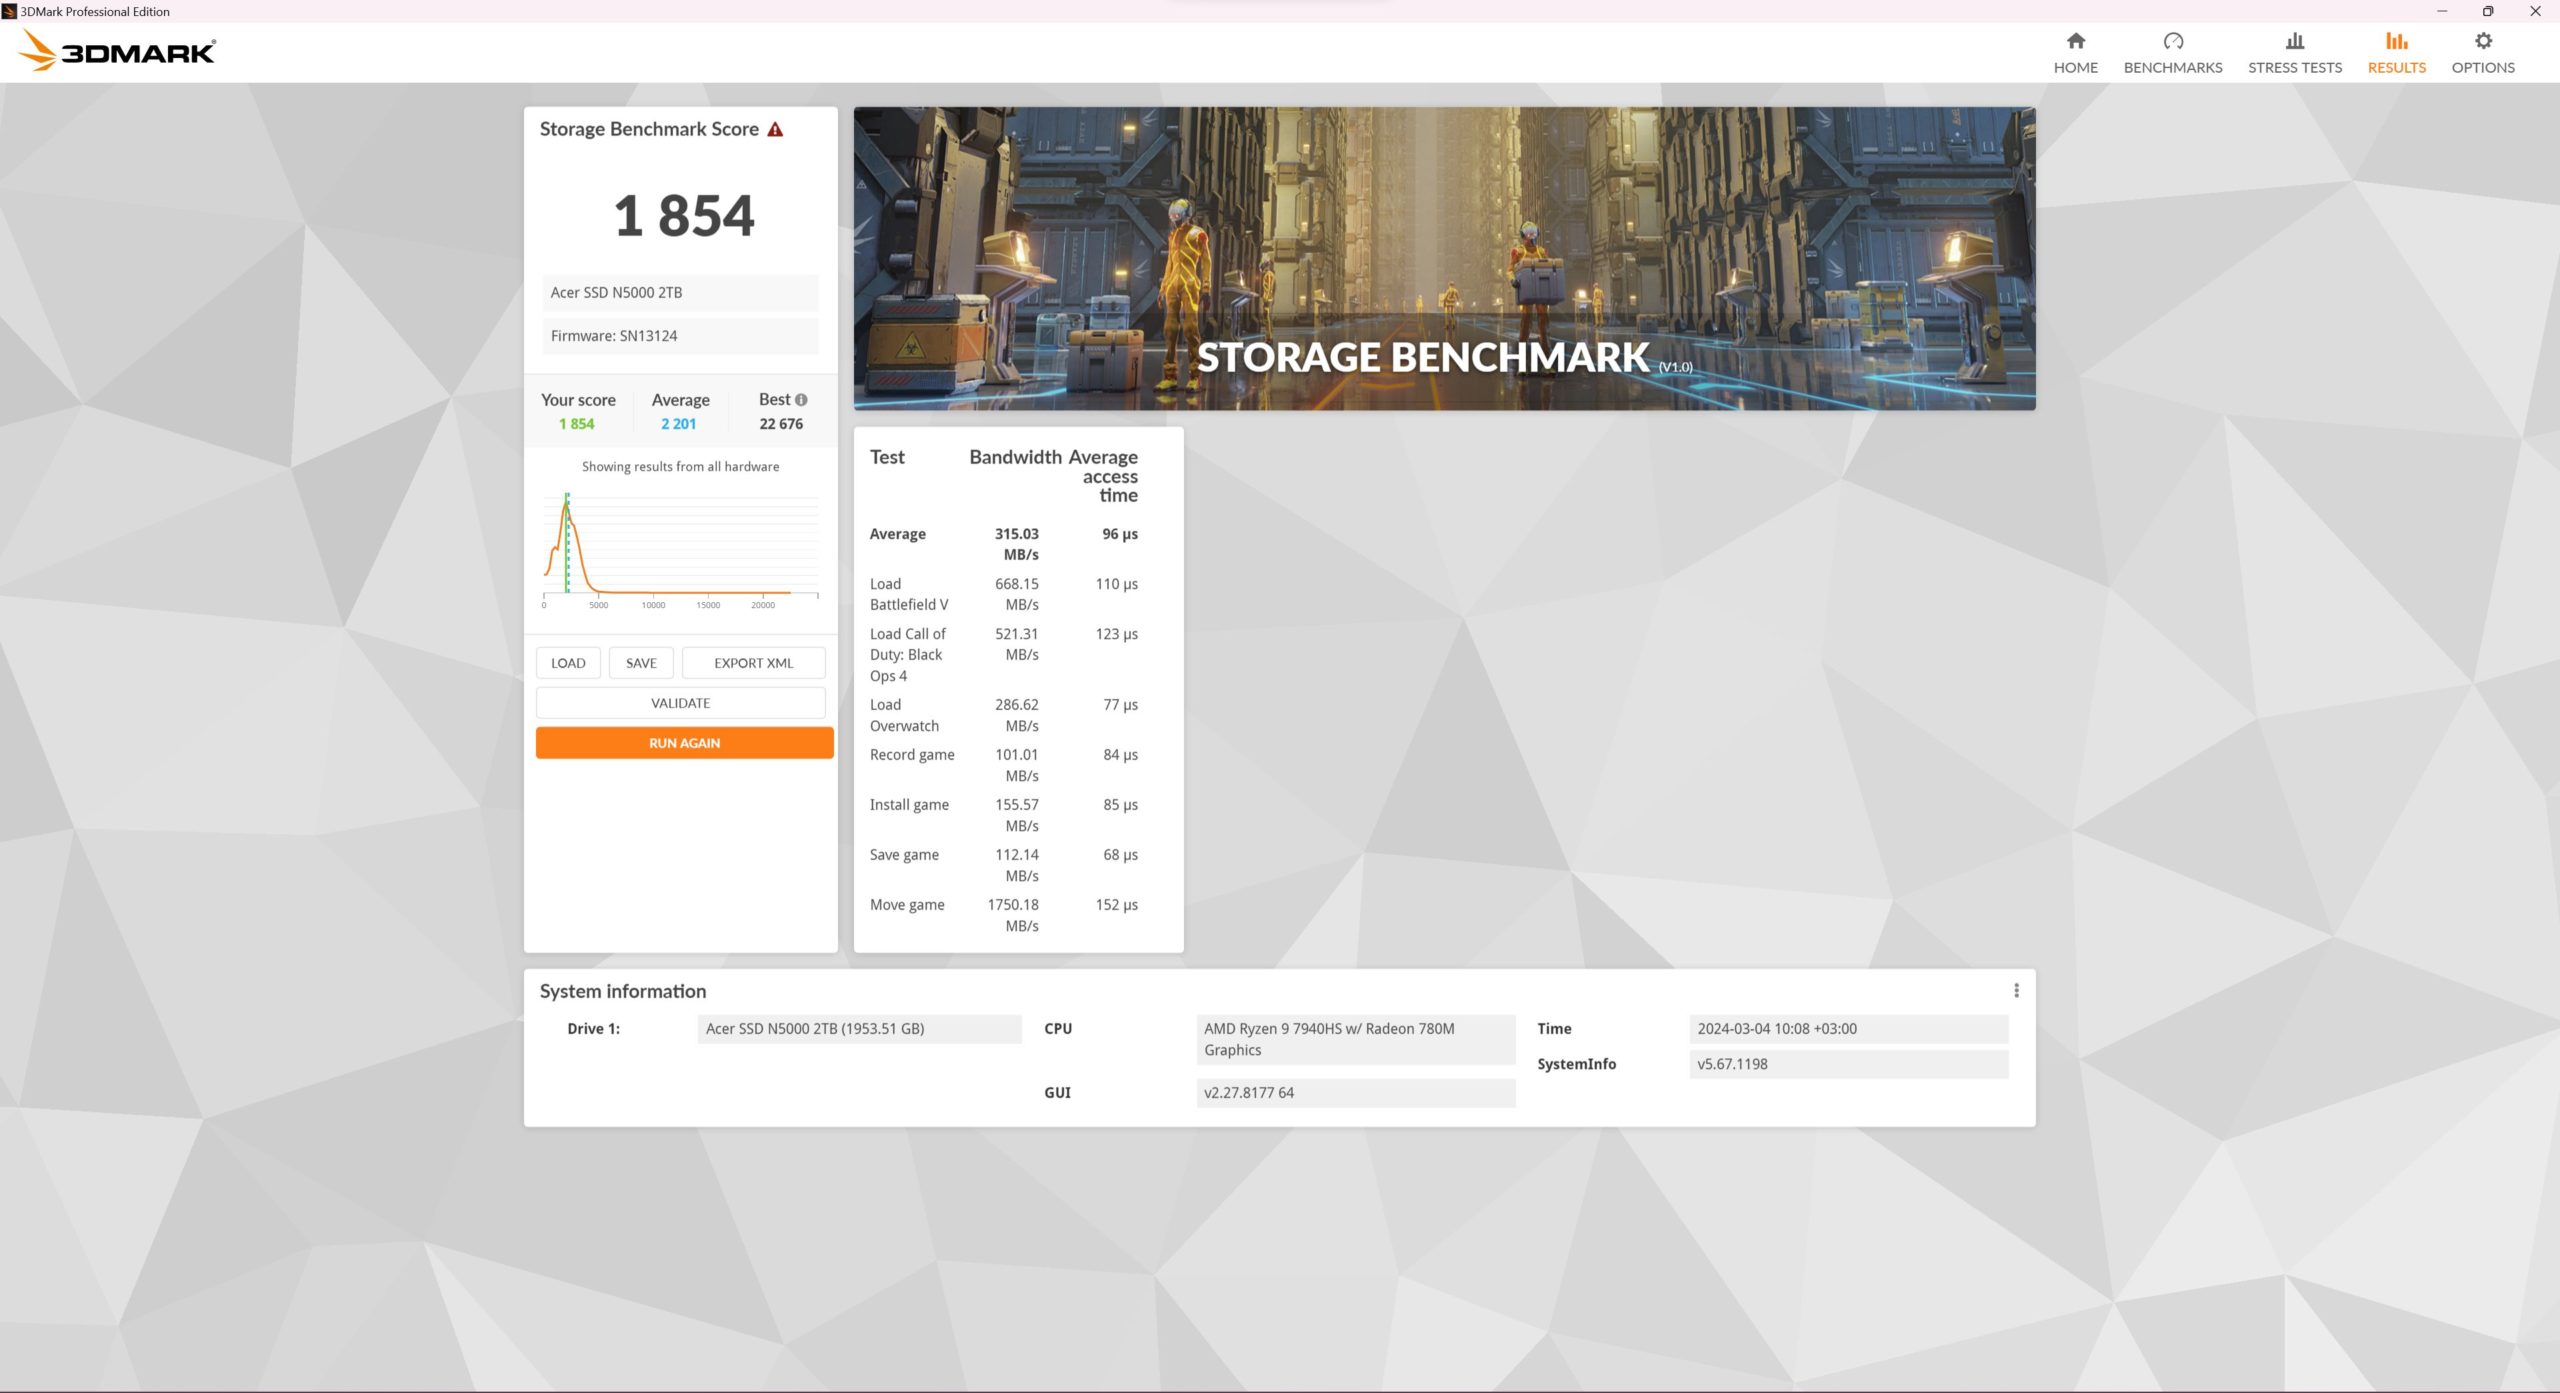This screenshot has width=2560, height=1393.
Task: Click the green Your score value 1 854
Action: point(576,424)
